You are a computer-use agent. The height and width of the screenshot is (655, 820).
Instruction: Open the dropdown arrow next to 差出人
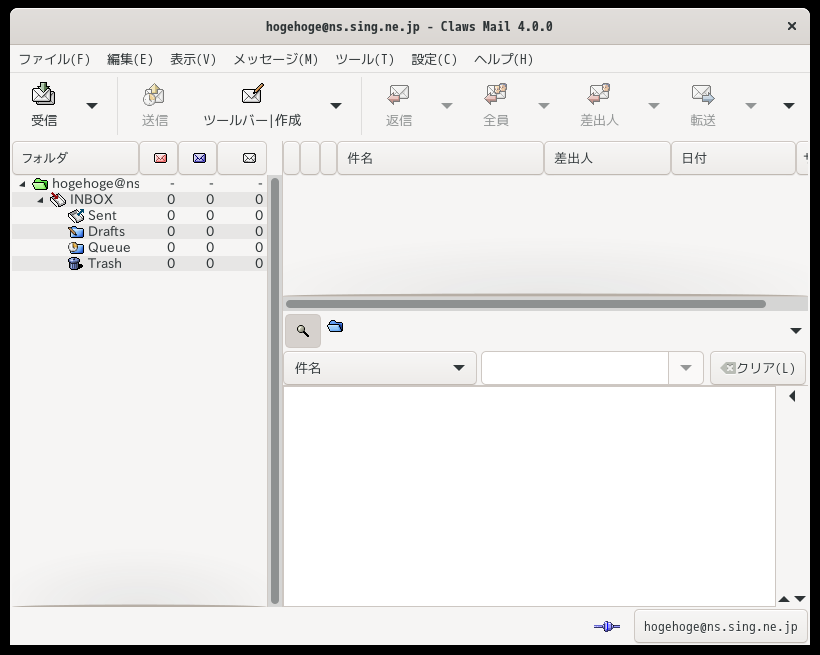(654, 106)
